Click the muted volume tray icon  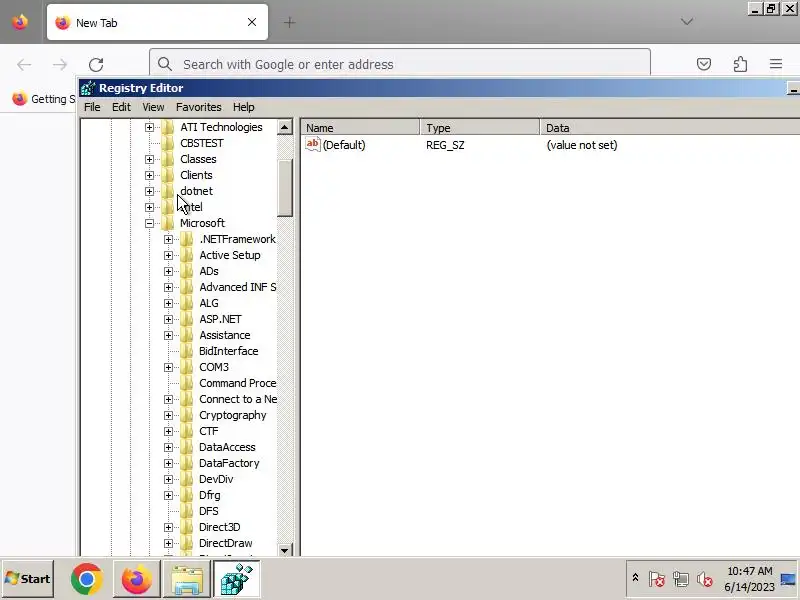tap(705, 579)
